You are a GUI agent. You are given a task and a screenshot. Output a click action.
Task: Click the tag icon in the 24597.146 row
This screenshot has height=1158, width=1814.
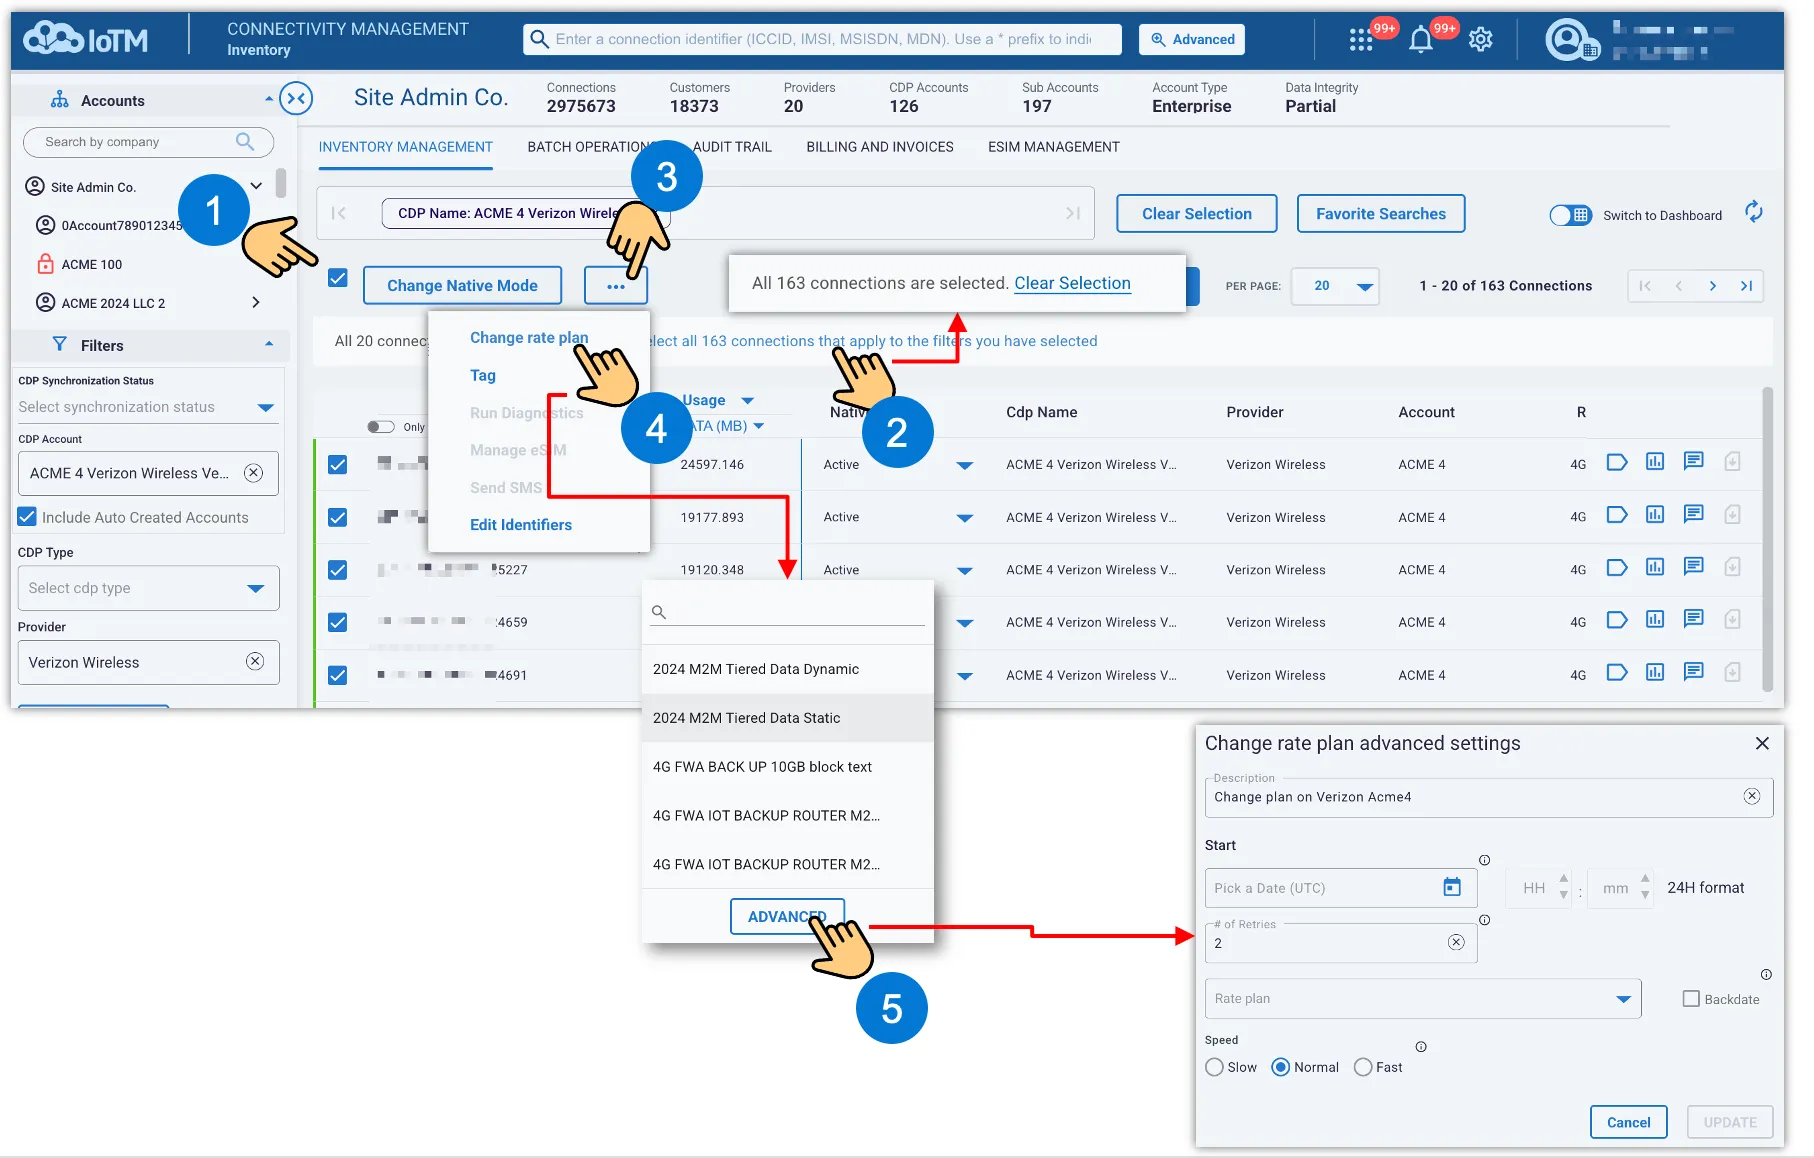pyautogui.click(x=1617, y=462)
